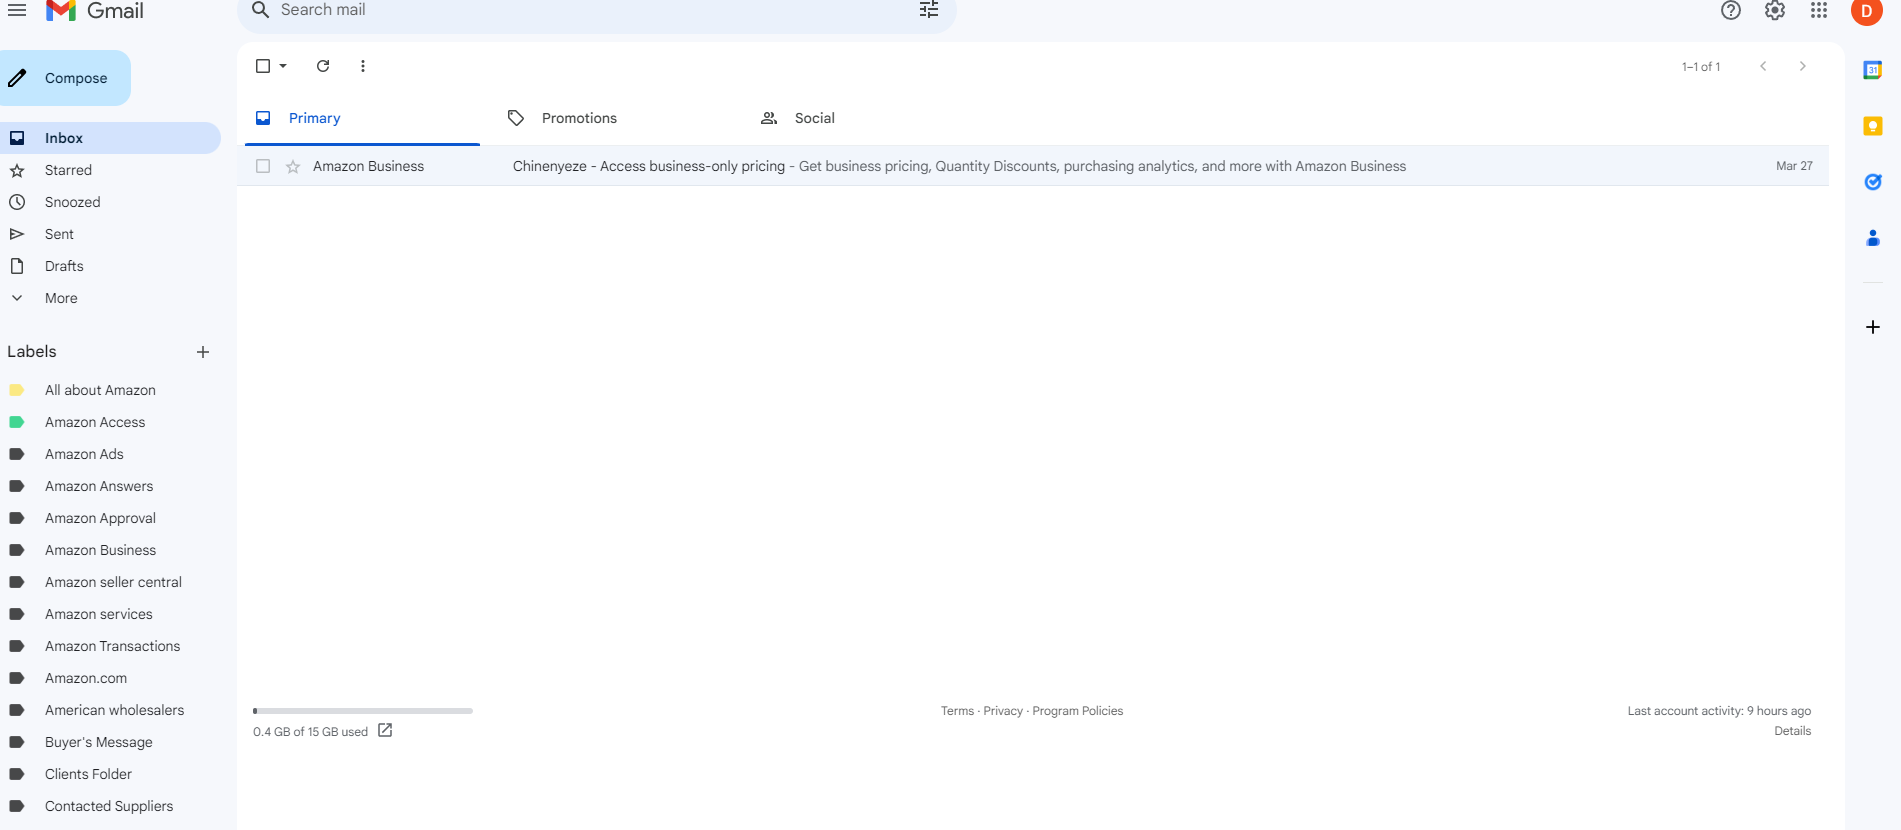Open the Terms link
This screenshot has height=830, width=1901.
coord(957,711)
